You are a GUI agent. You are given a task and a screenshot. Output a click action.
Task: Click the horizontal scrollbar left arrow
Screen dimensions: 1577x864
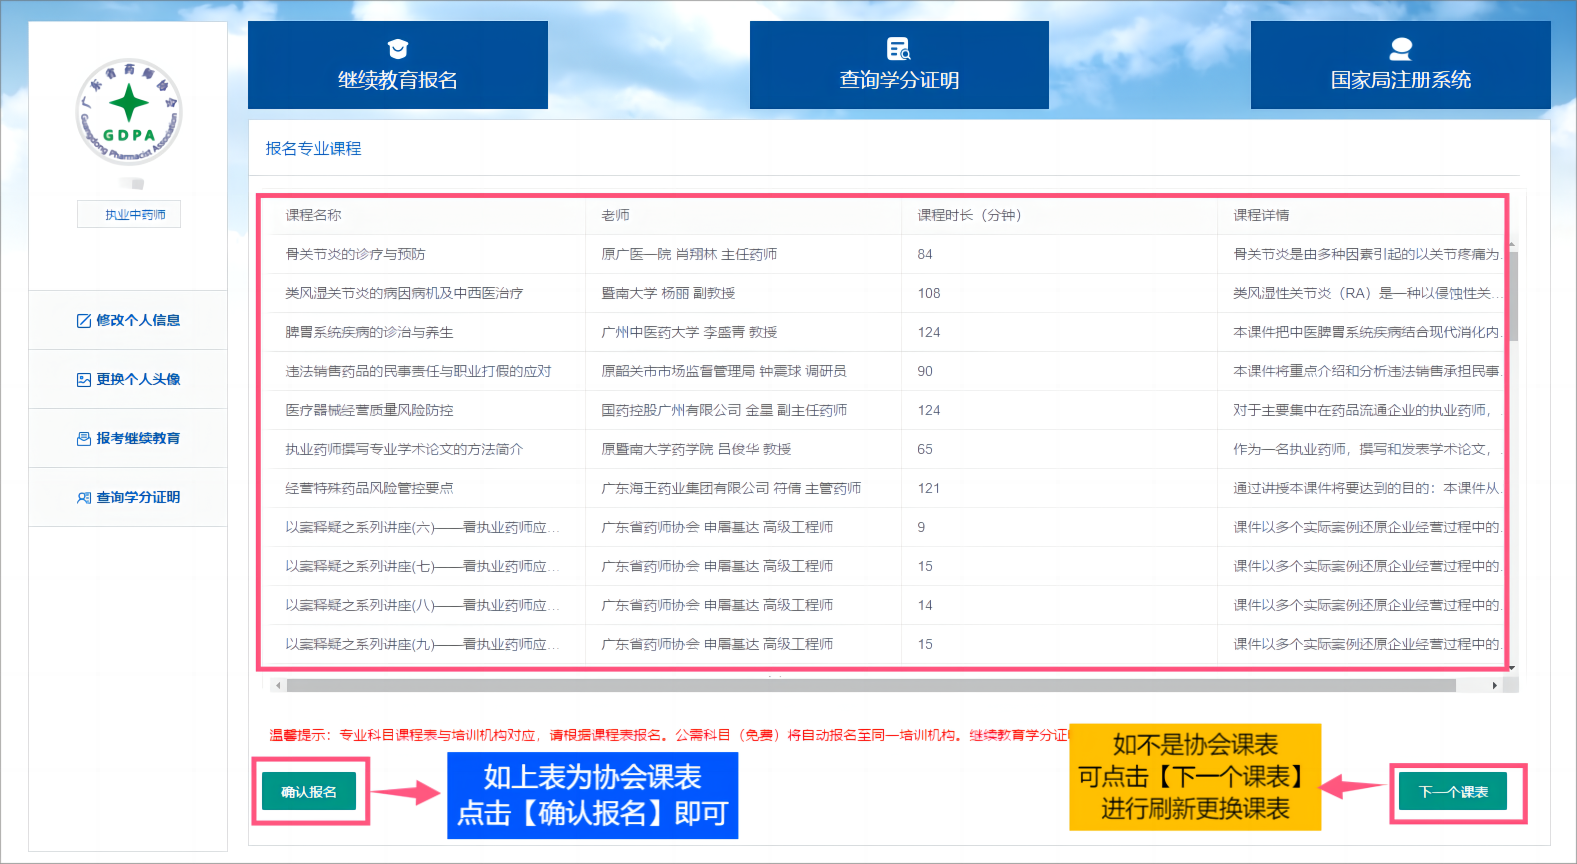click(x=279, y=686)
